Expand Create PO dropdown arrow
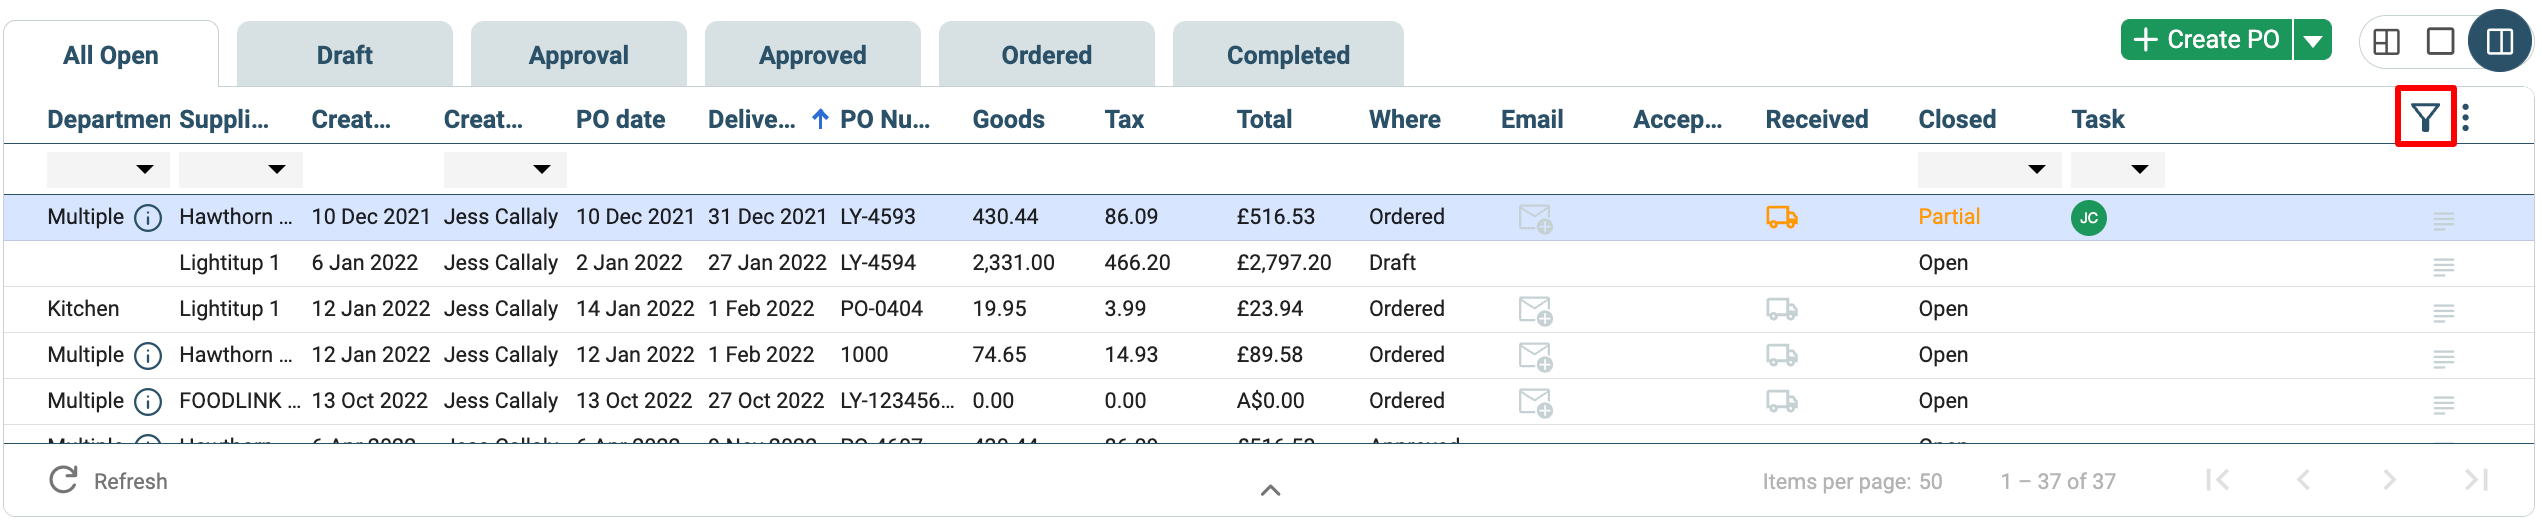 click(2313, 41)
